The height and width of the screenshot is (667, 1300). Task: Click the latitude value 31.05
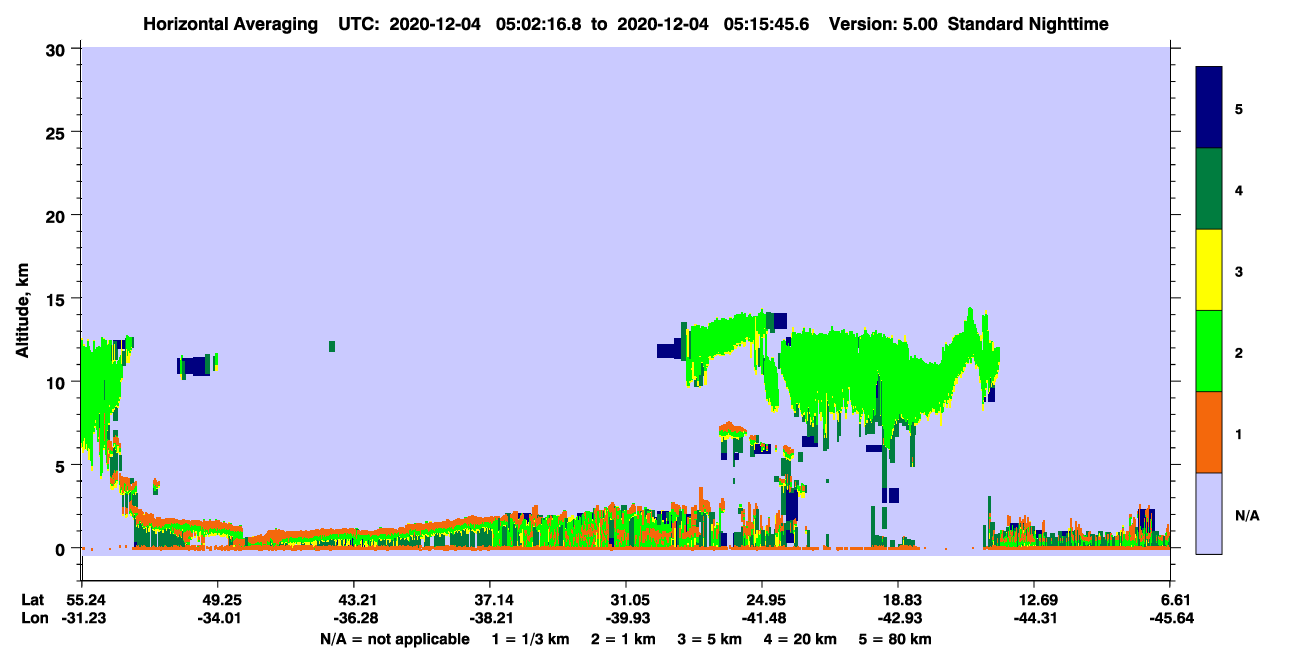click(630, 600)
